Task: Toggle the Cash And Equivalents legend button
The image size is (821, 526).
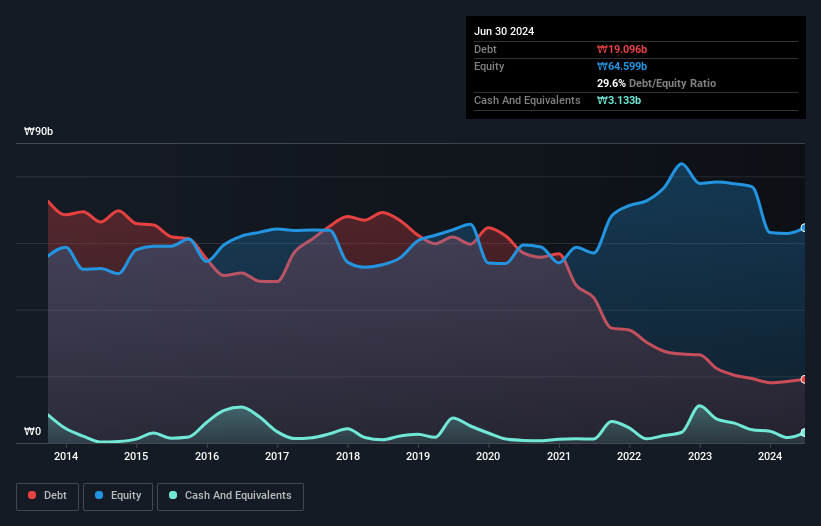Action: pyautogui.click(x=230, y=496)
